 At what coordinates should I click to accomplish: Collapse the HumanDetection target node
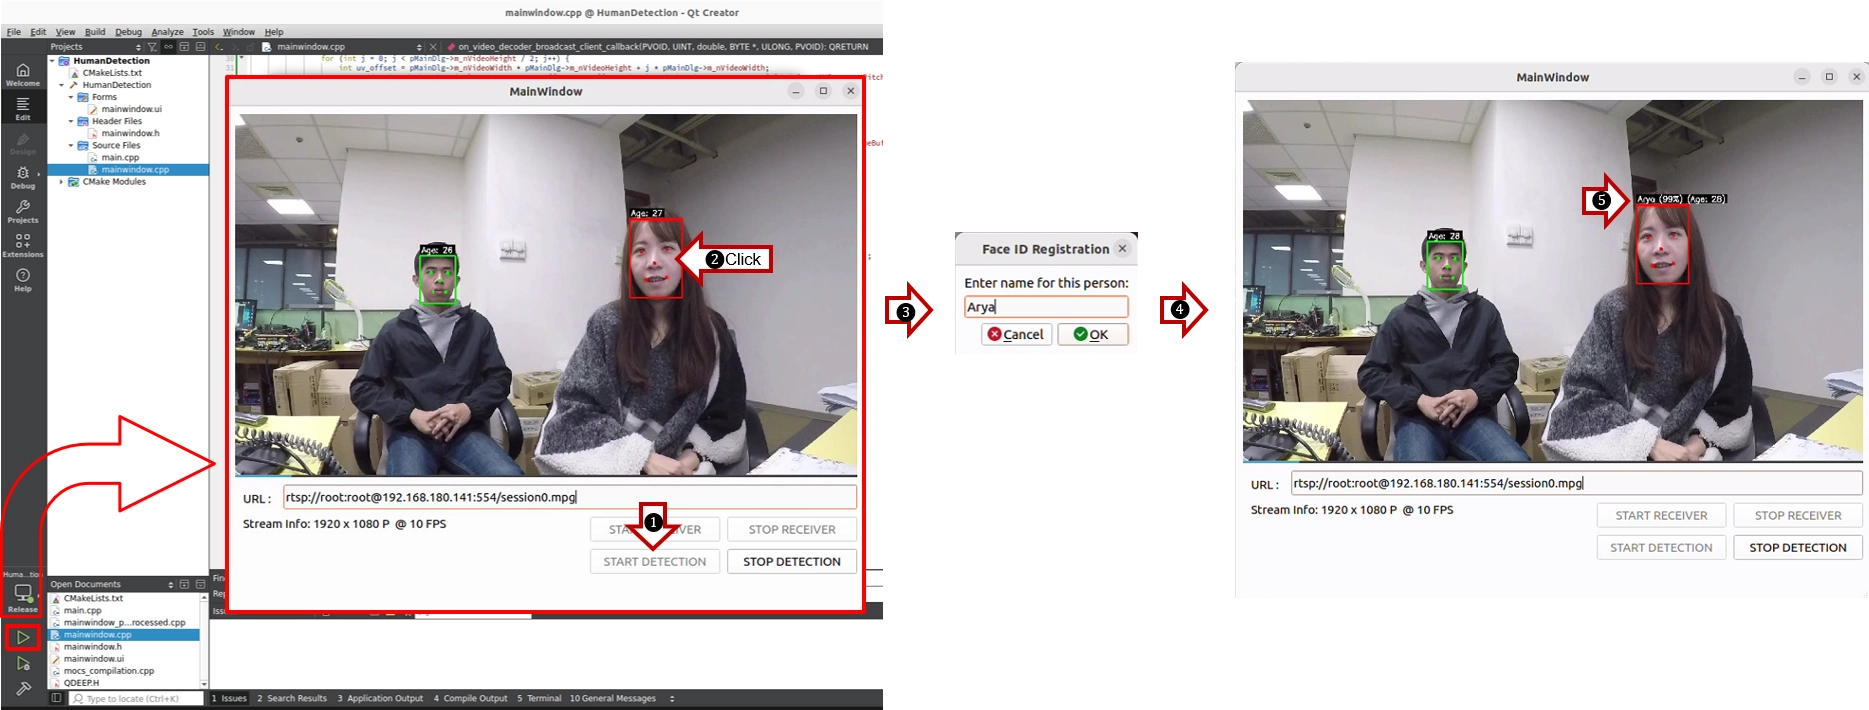(x=62, y=85)
